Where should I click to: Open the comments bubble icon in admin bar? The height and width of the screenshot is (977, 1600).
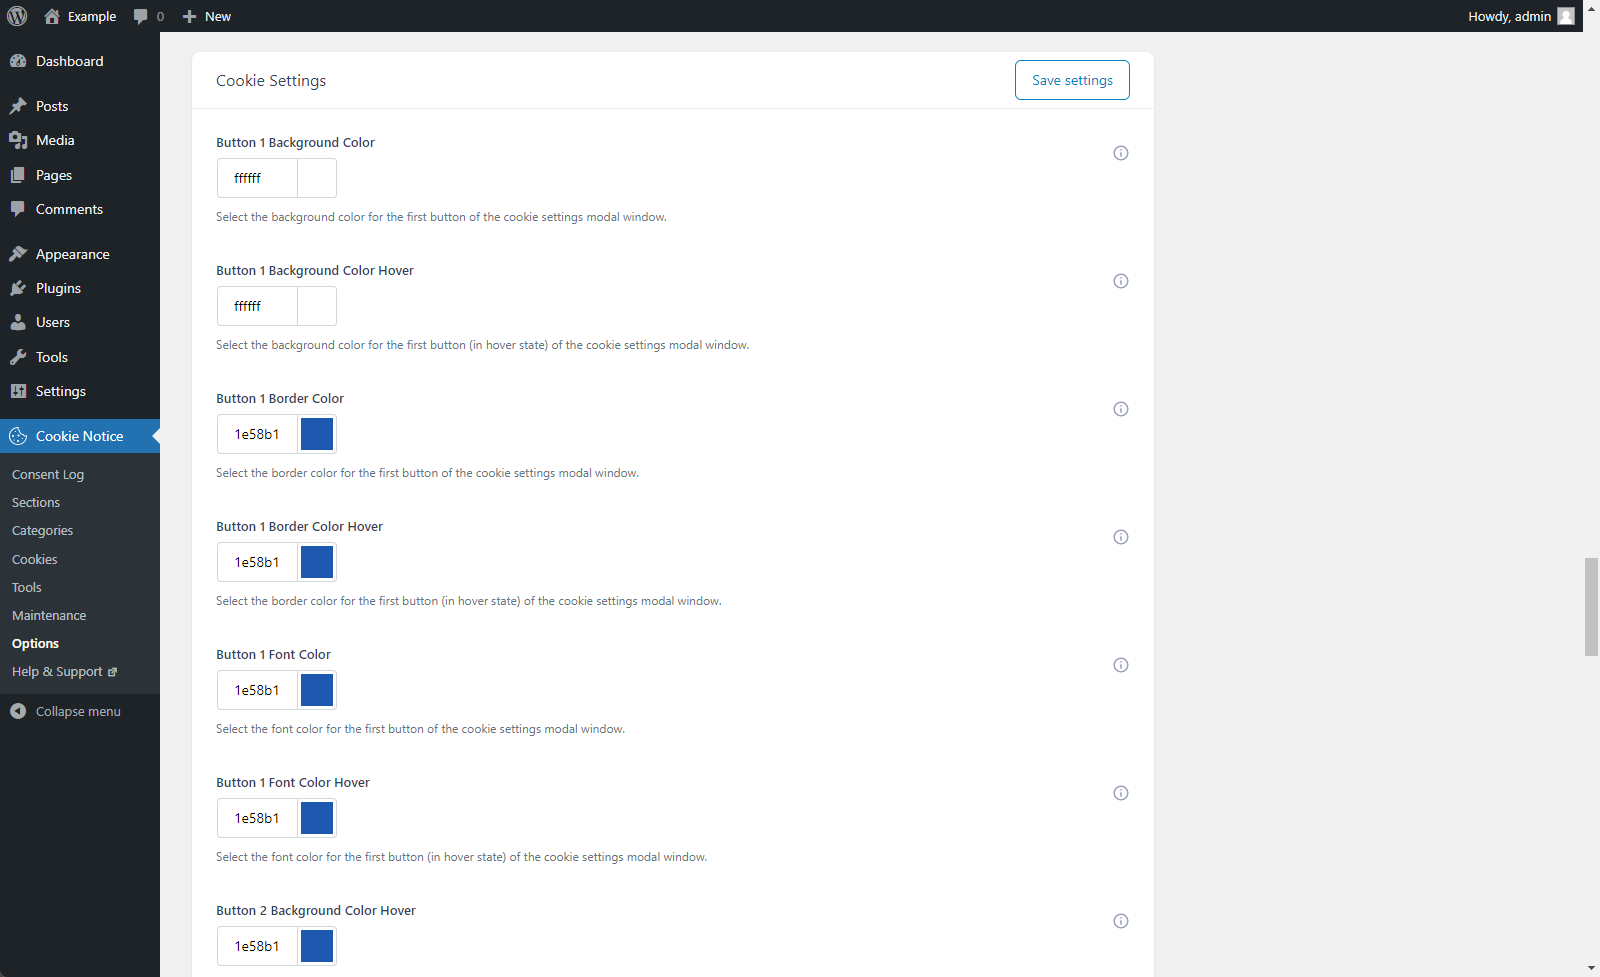click(141, 16)
